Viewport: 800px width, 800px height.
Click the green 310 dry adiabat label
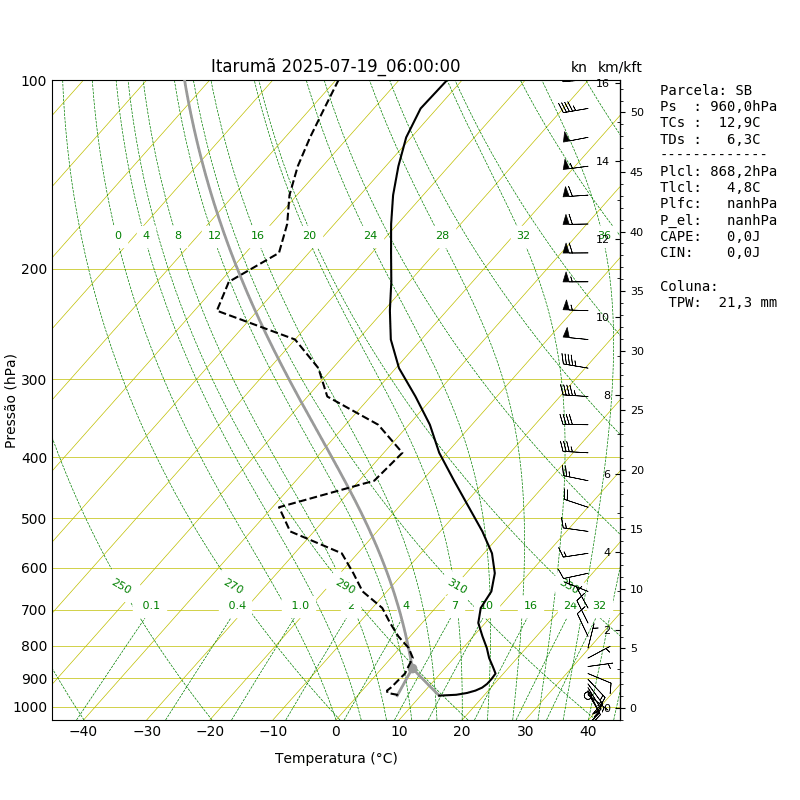click(457, 586)
